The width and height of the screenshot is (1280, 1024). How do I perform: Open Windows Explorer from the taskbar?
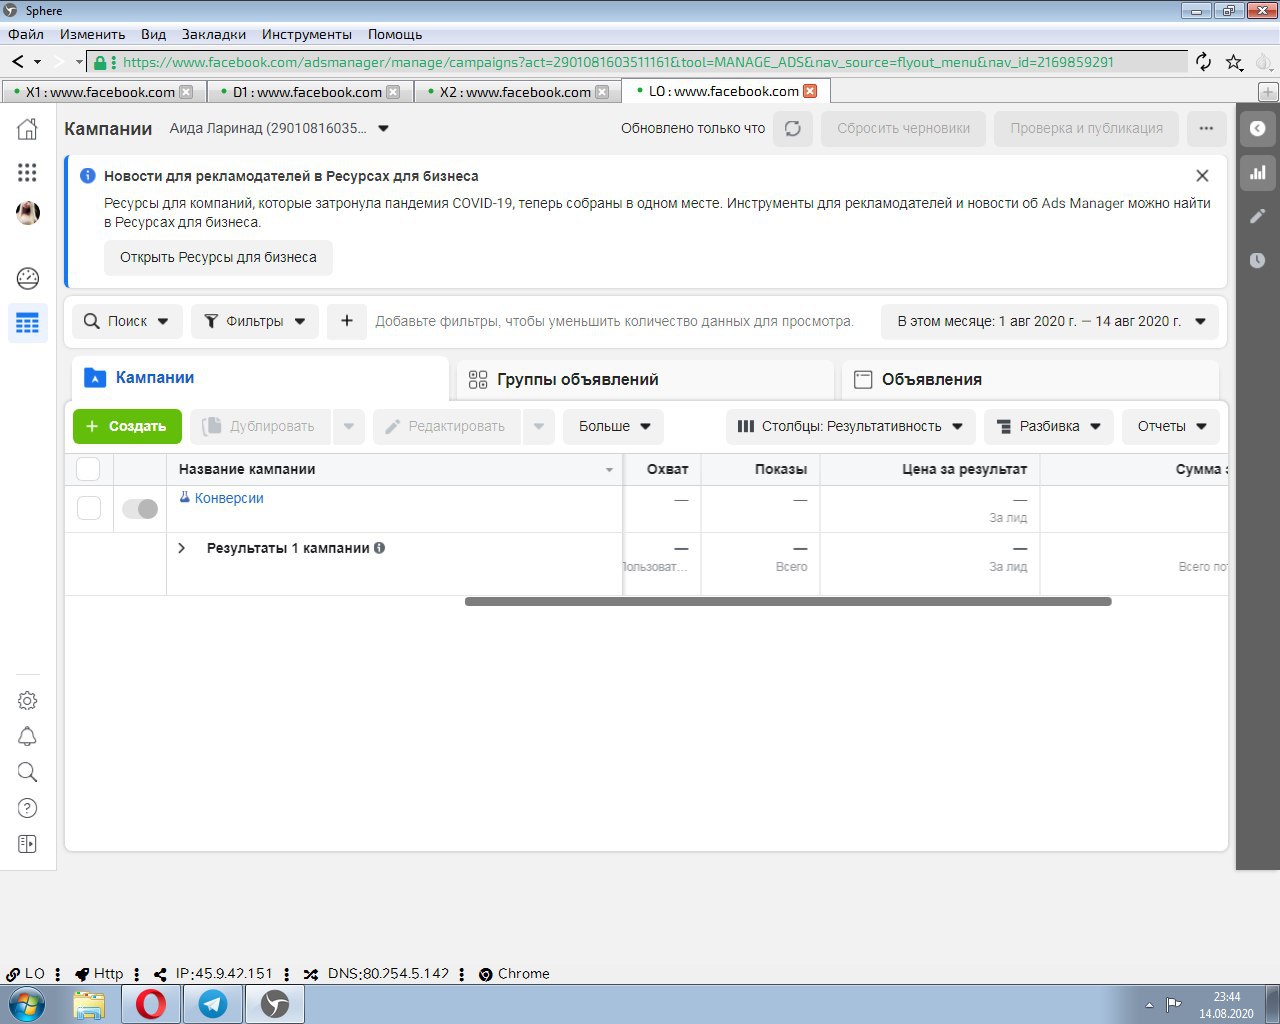(x=89, y=1003)
